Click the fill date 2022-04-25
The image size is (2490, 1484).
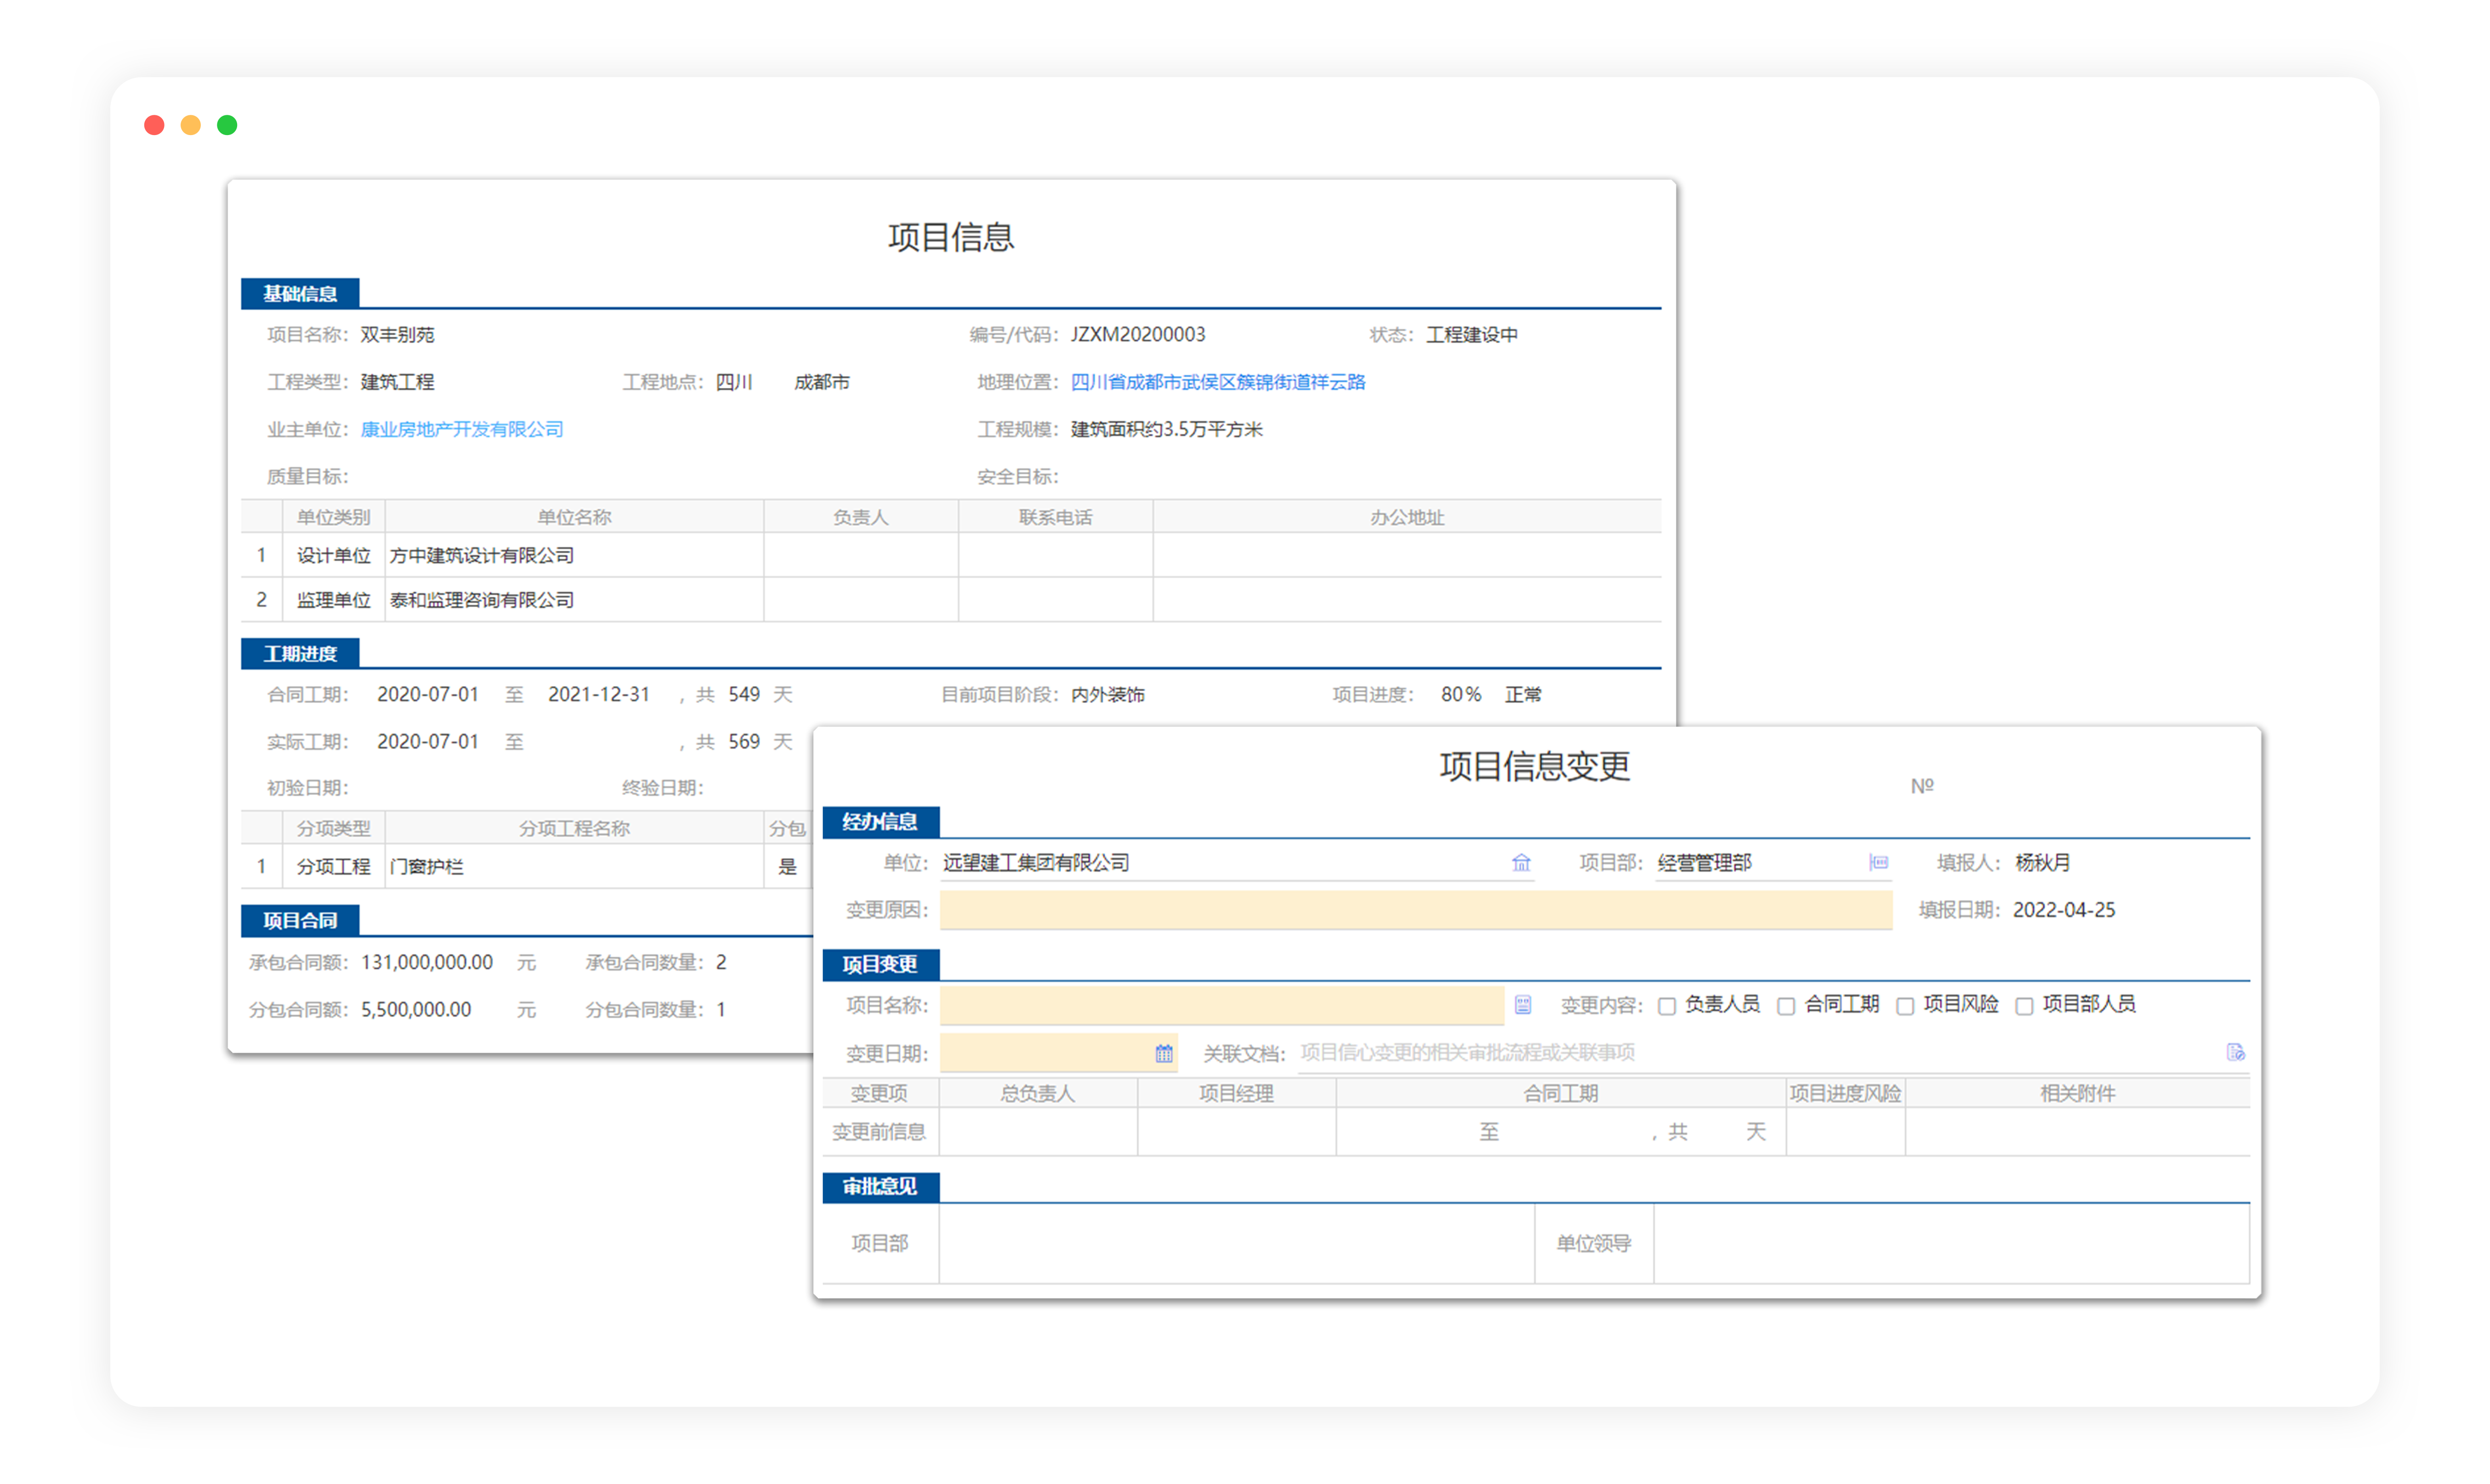(x=2063, y=910)
